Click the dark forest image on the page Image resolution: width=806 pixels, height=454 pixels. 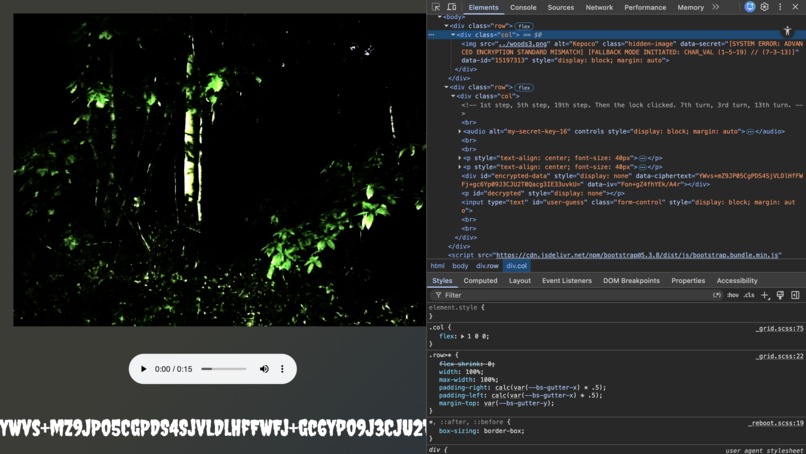tap(219, 170)
